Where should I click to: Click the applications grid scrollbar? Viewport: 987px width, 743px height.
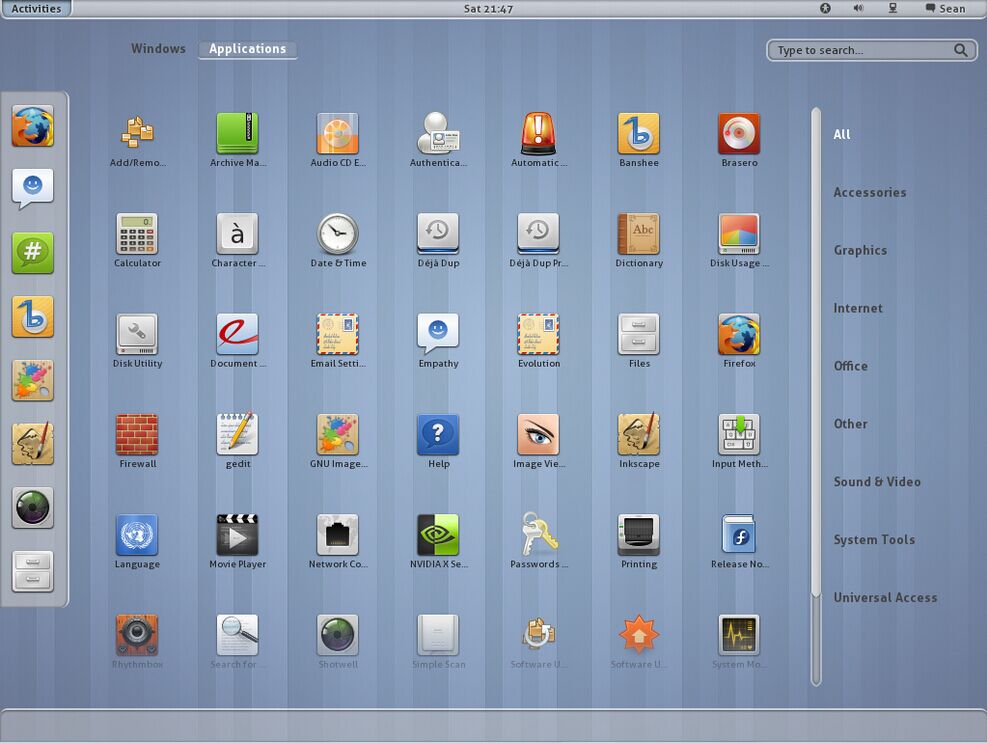coord(816,397)
